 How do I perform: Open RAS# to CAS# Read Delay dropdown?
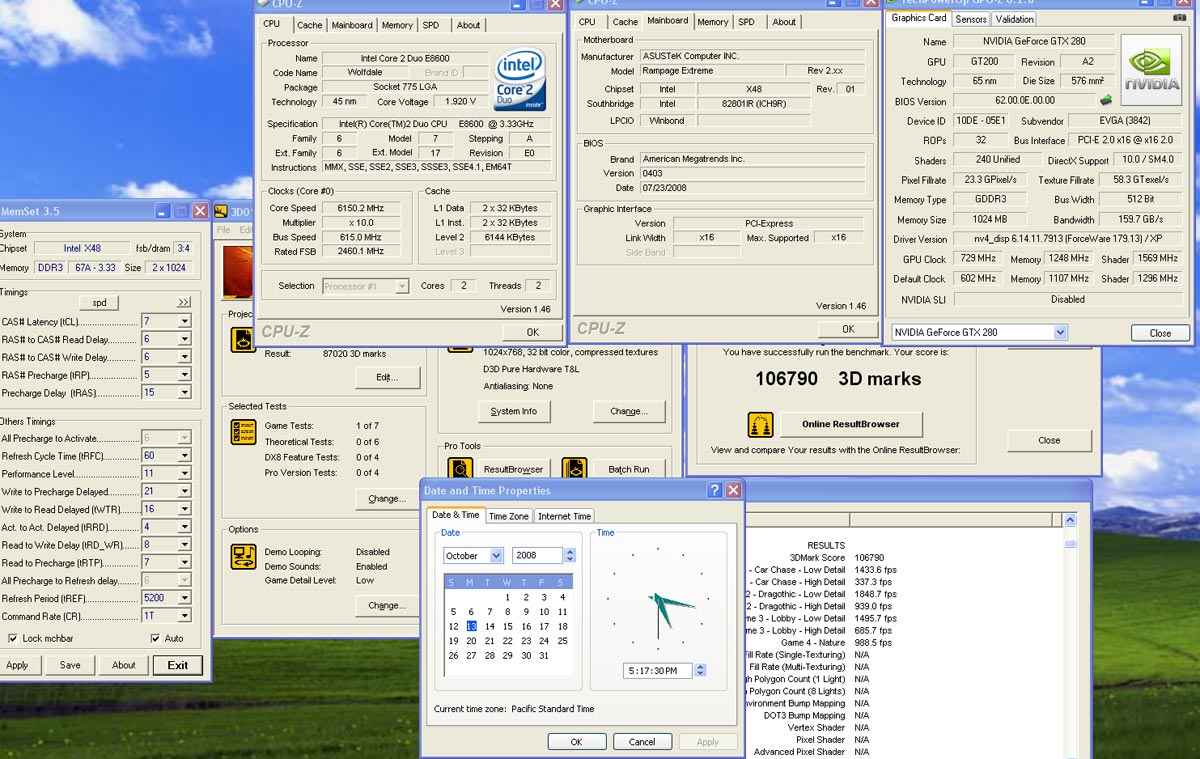click(x=184, y=339)
